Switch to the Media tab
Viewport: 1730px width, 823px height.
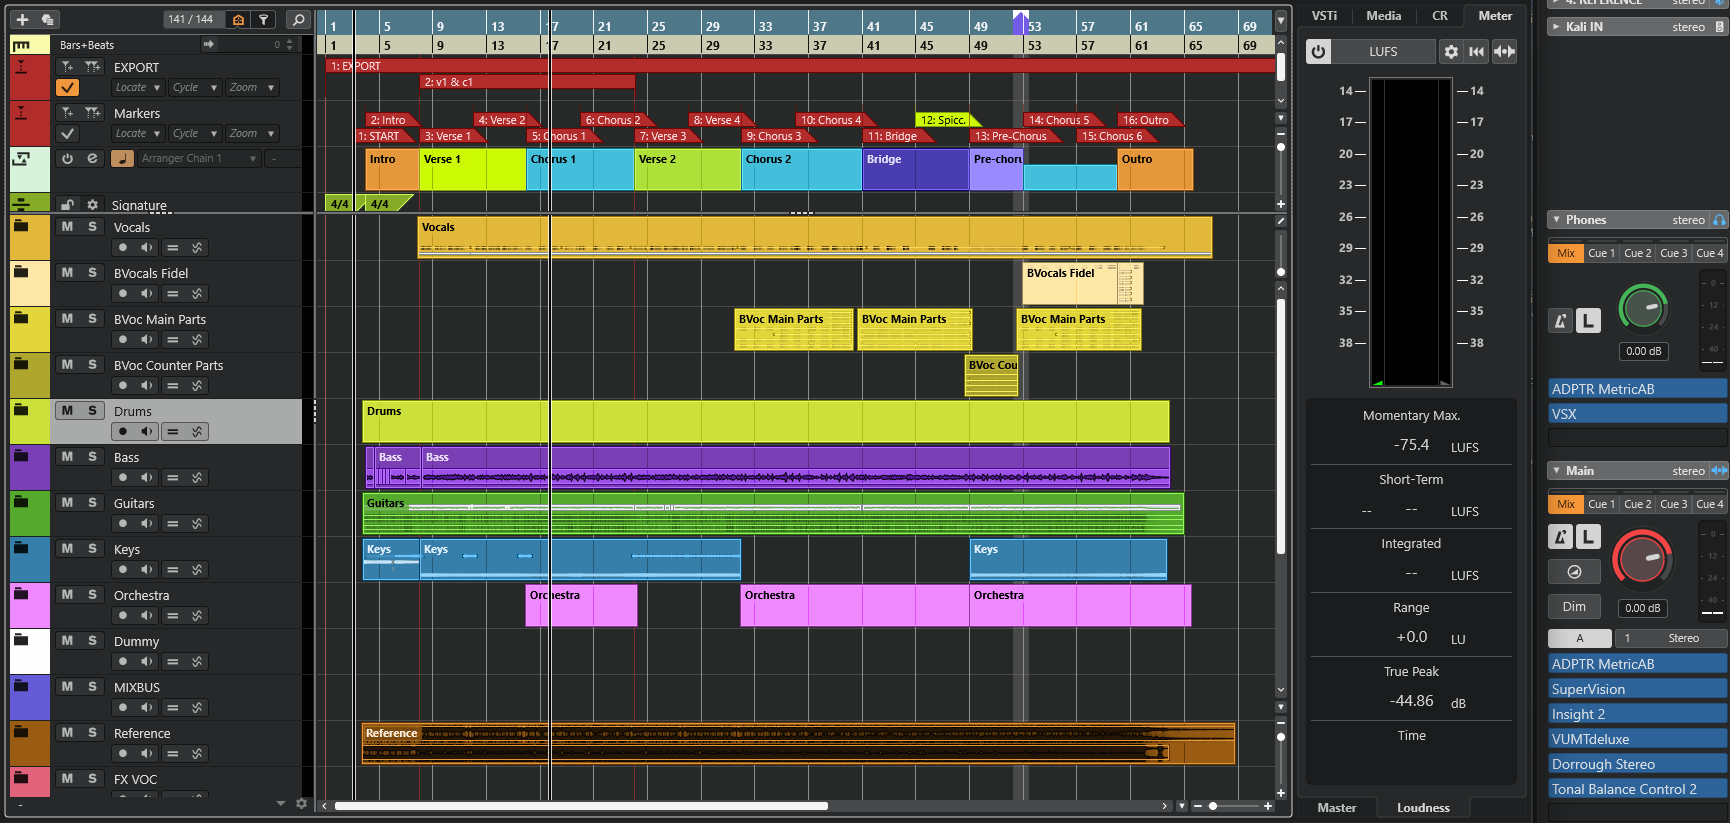[1383, 16]
